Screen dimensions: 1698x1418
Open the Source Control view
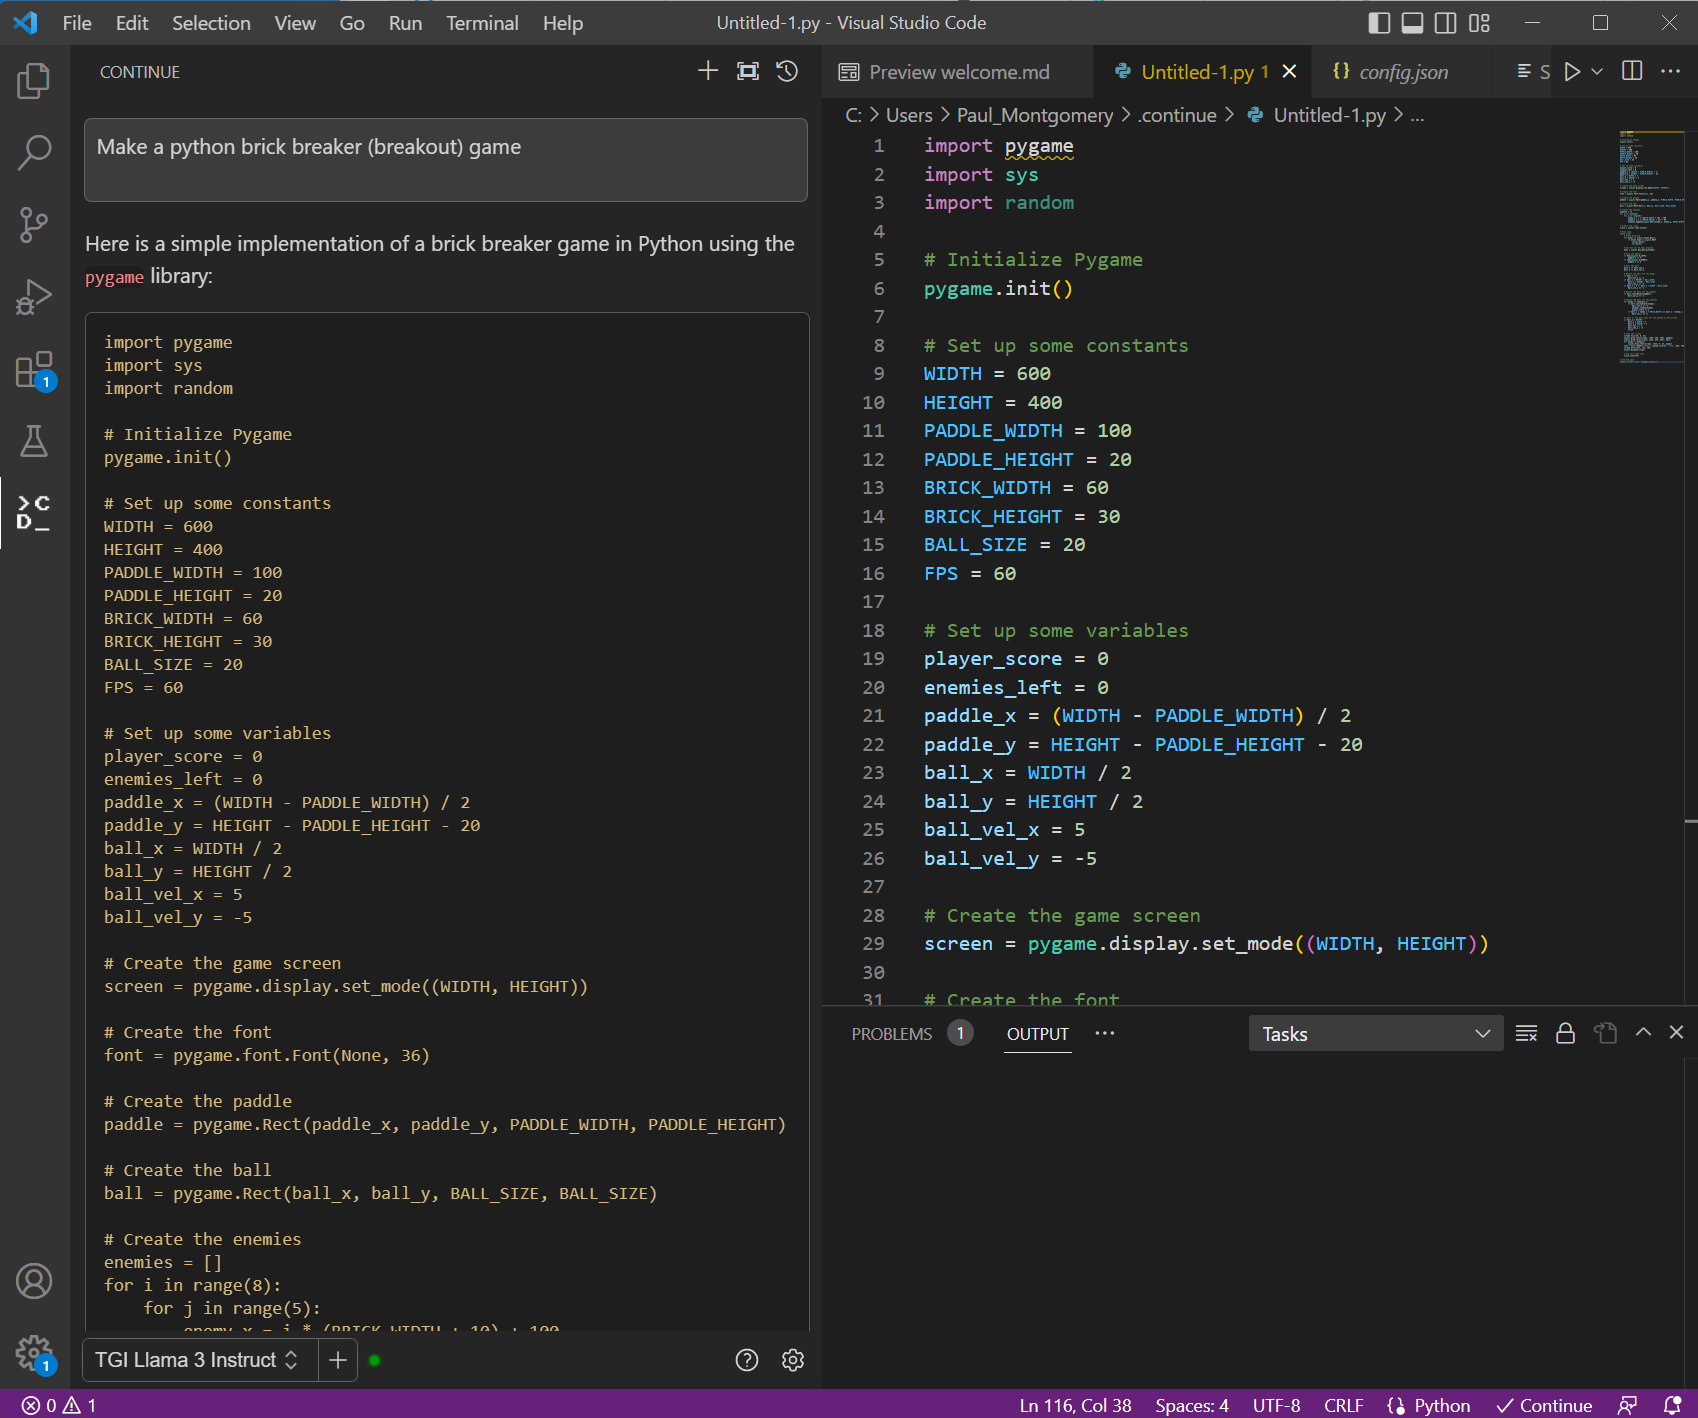tap(34, 225)
